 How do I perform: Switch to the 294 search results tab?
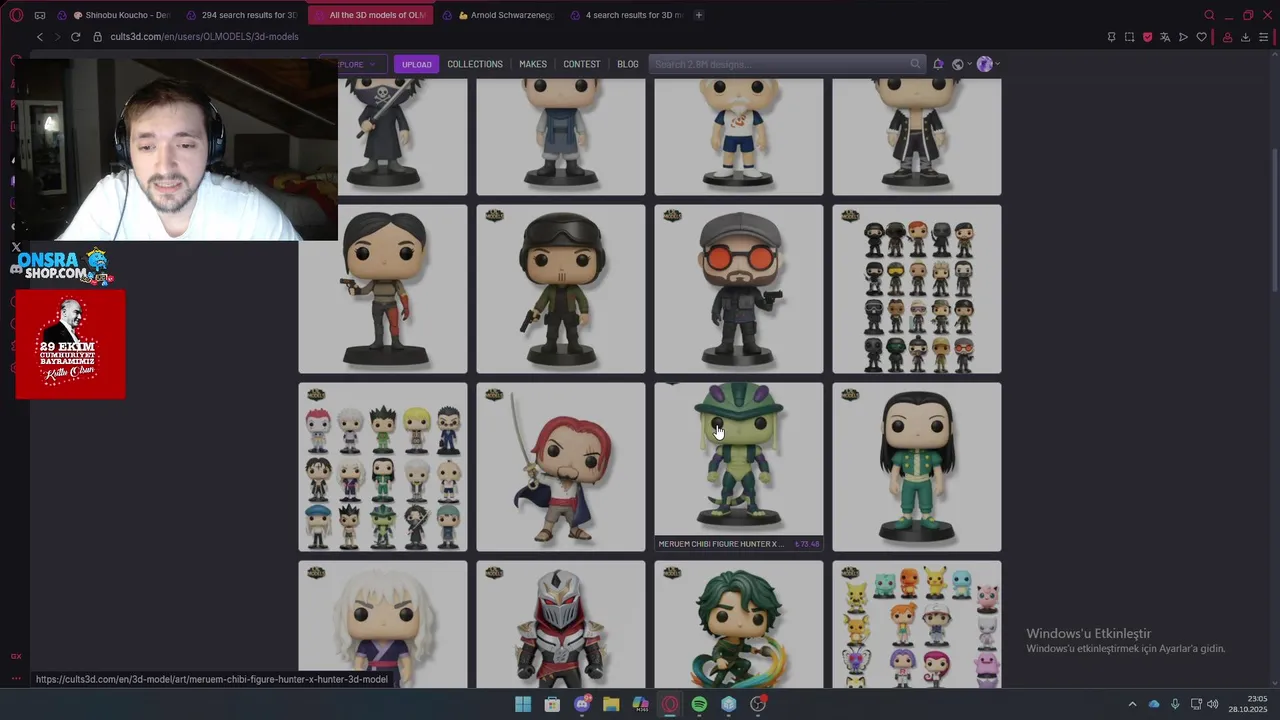pos(244,15)
